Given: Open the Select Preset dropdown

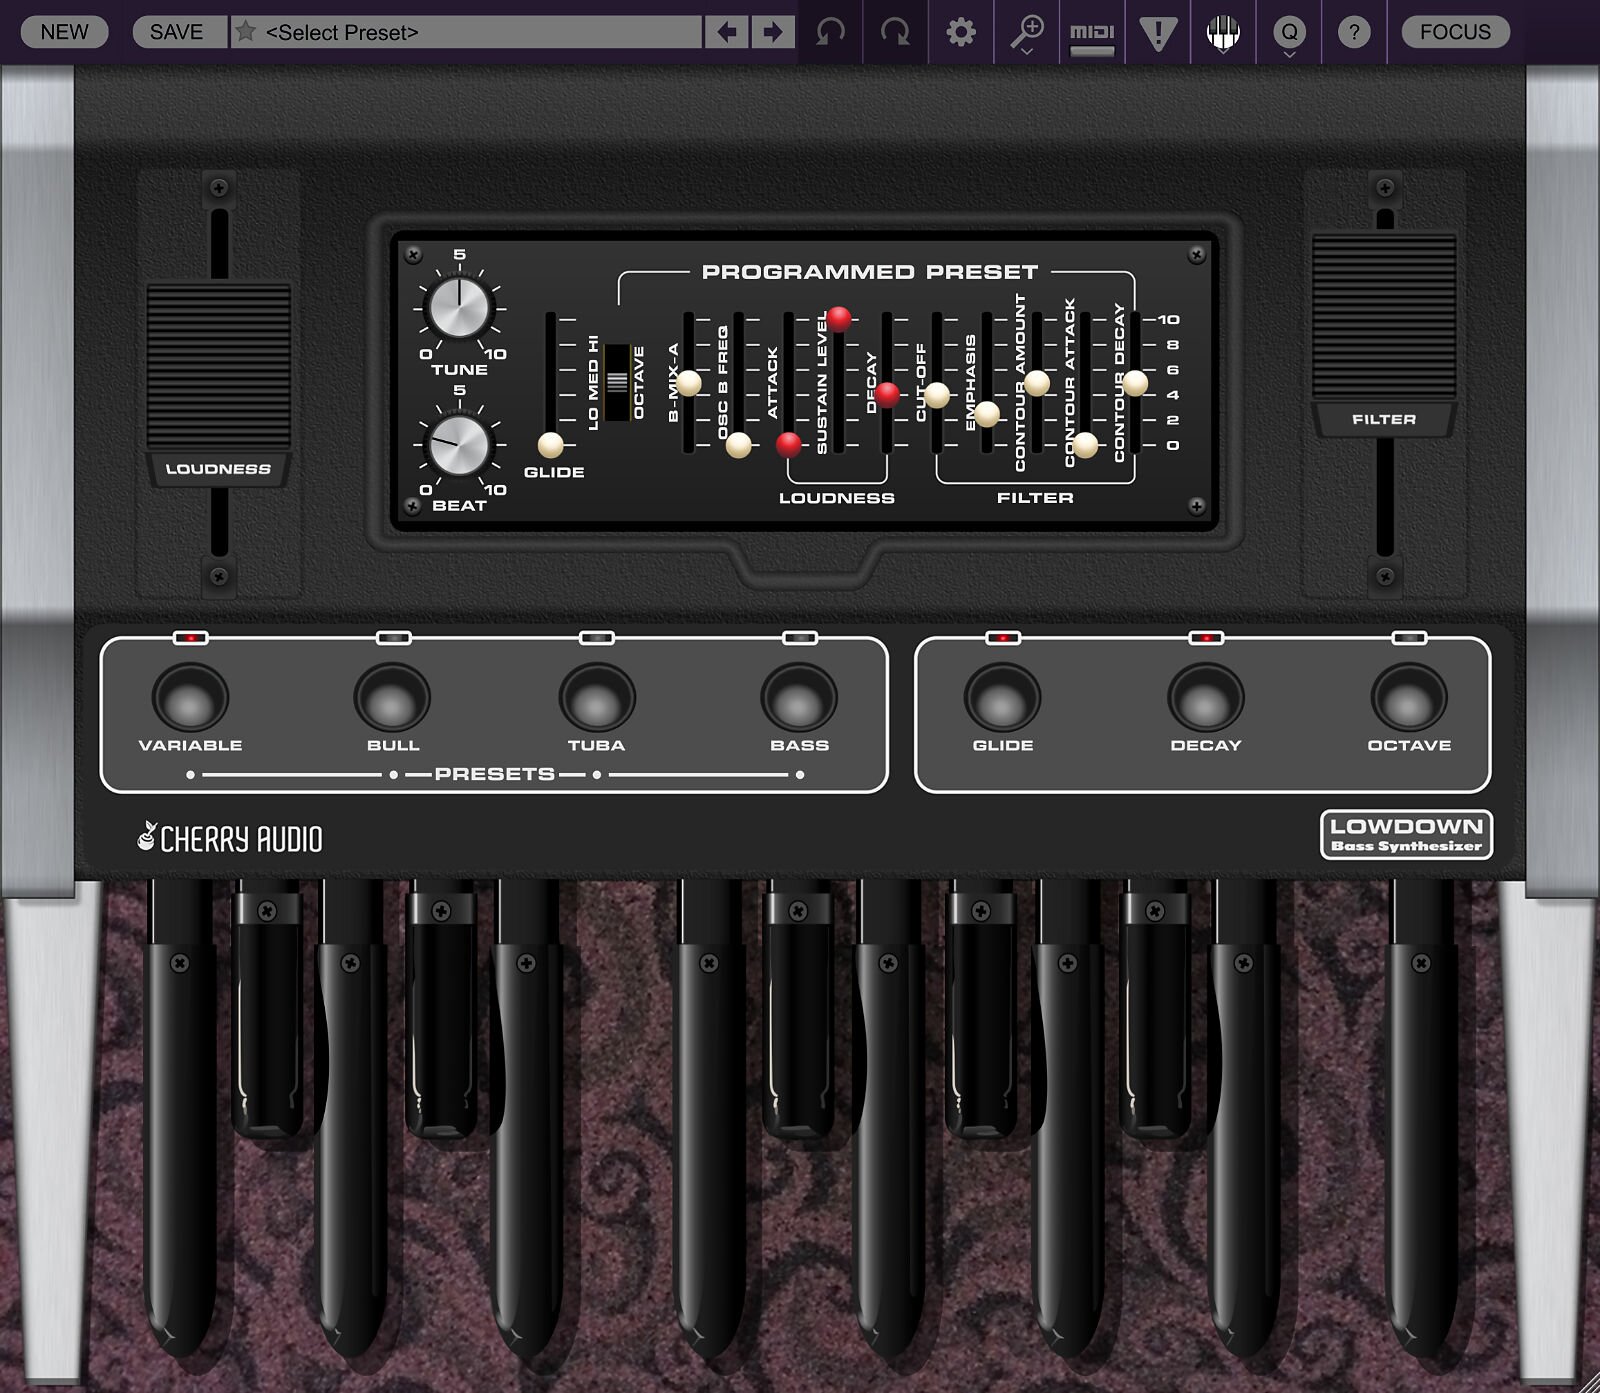Looking at the screenshot, I should [480, 32].
